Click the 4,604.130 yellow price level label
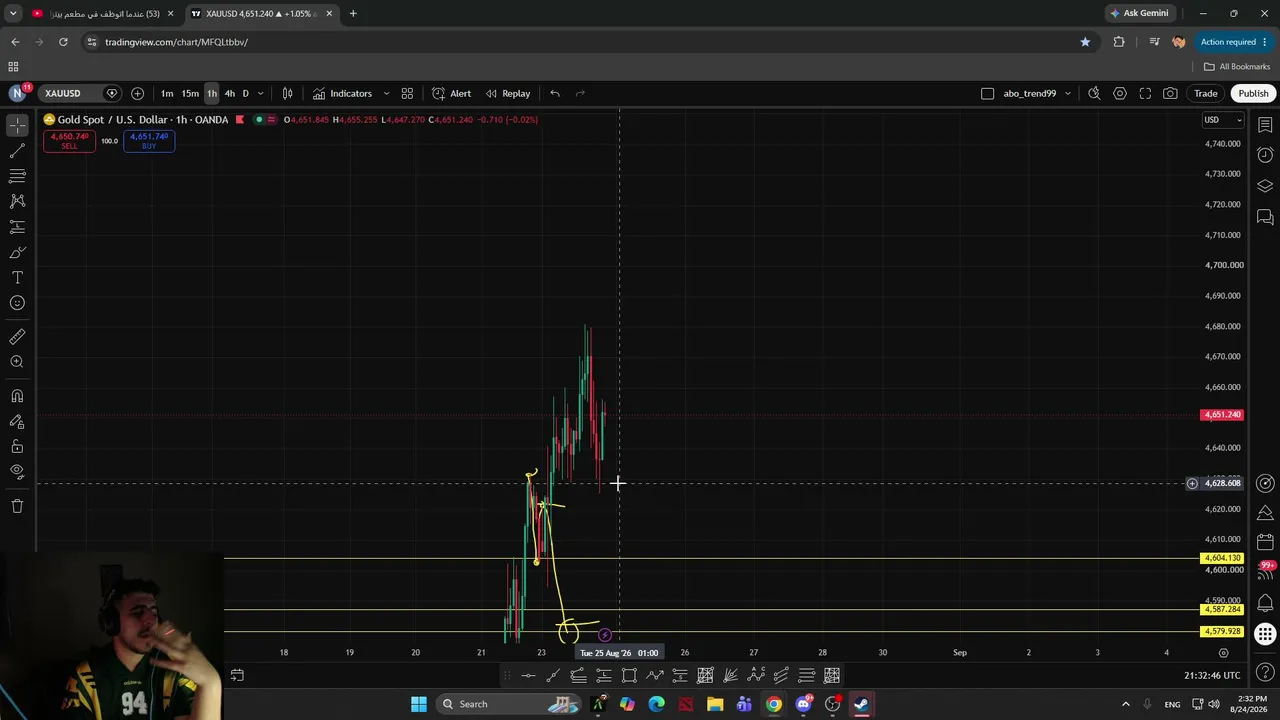This screenshot has width=1280, height=720. coord(1222,558)
